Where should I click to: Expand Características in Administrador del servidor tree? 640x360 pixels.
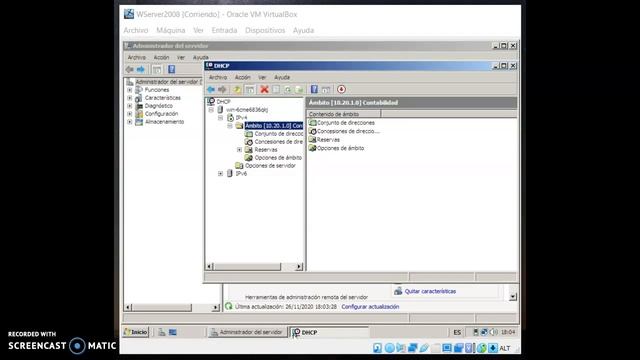coord(130,98)
